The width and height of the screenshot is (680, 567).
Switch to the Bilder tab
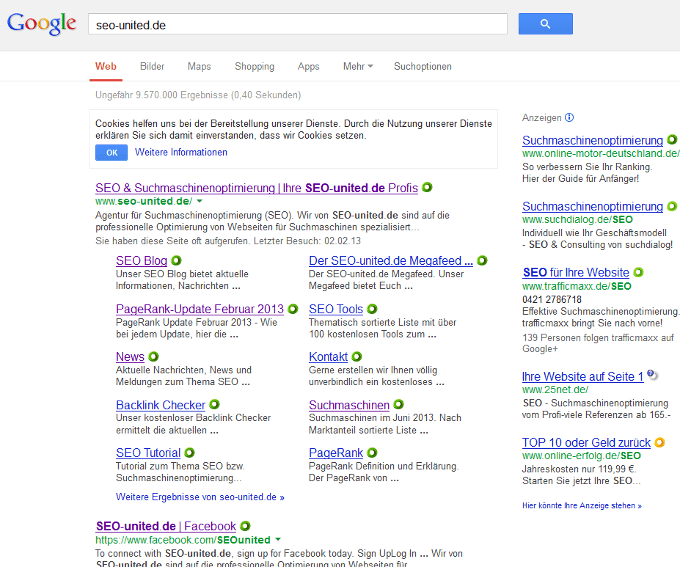(x=152, y=66)
